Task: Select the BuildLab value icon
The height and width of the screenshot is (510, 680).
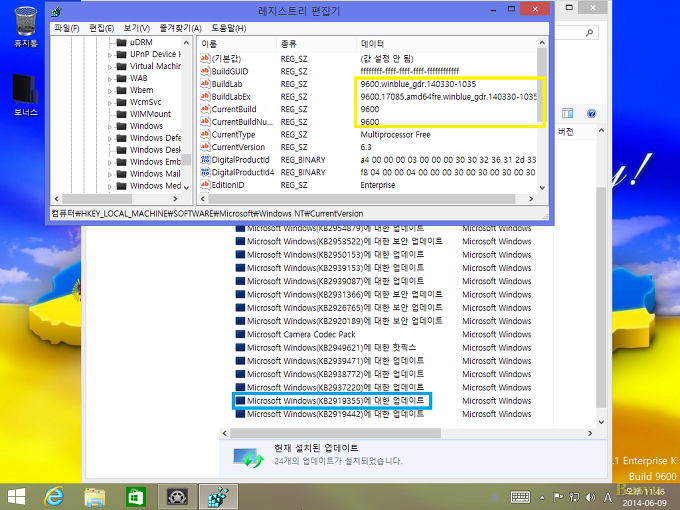Action: [205, 83]
